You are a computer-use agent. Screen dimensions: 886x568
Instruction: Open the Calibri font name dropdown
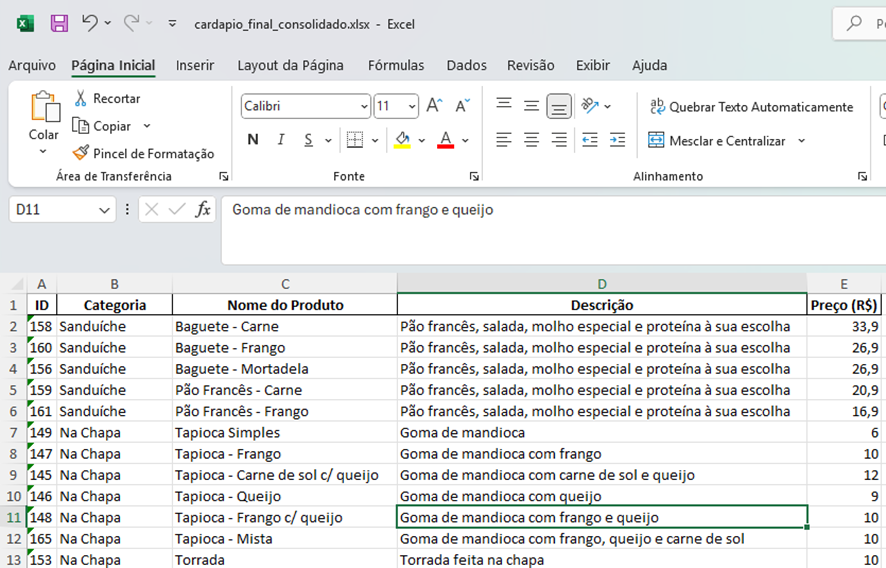click(364, 106)
